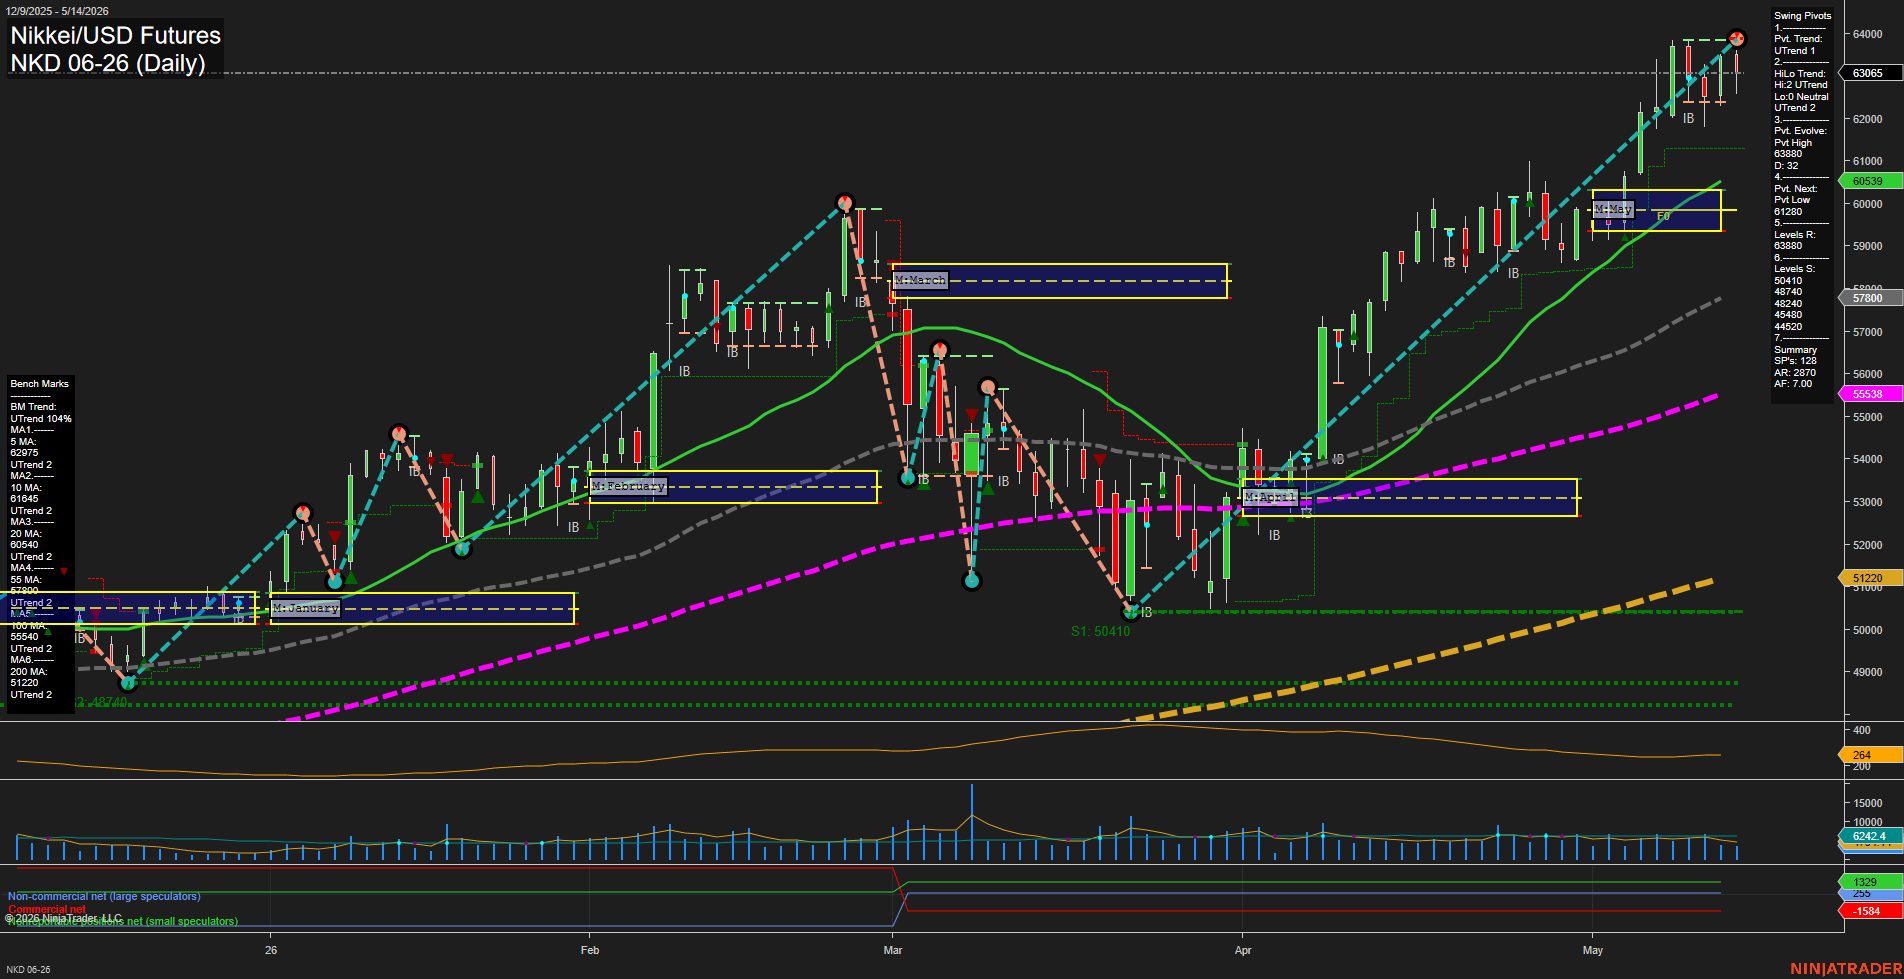The image size is (1904, 979).
Task: Click the 20 MA: 60540 entry
Action: [x=25, y=539]
